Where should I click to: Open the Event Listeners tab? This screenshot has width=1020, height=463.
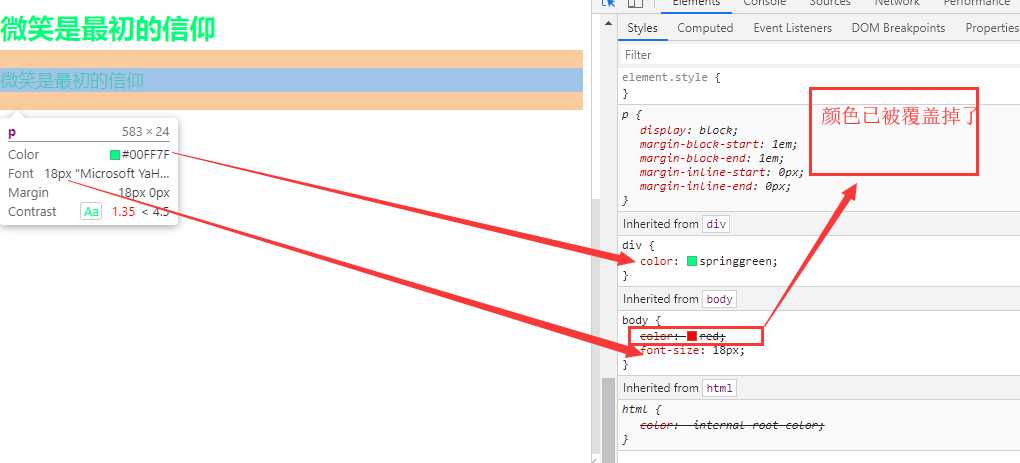[792, 28]
